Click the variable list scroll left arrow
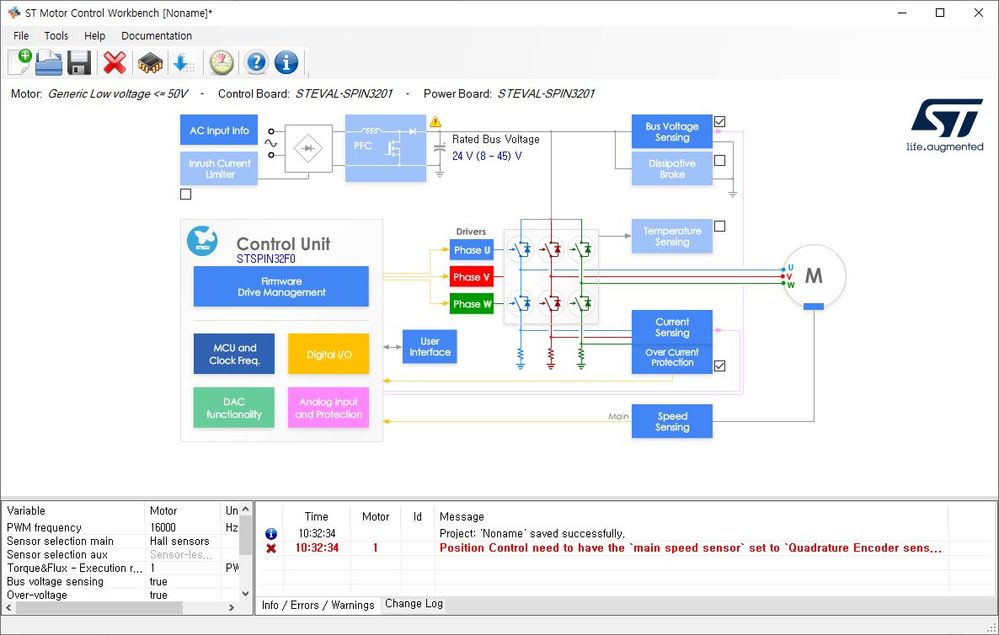999x635 pixels. [x=9, y=608]
